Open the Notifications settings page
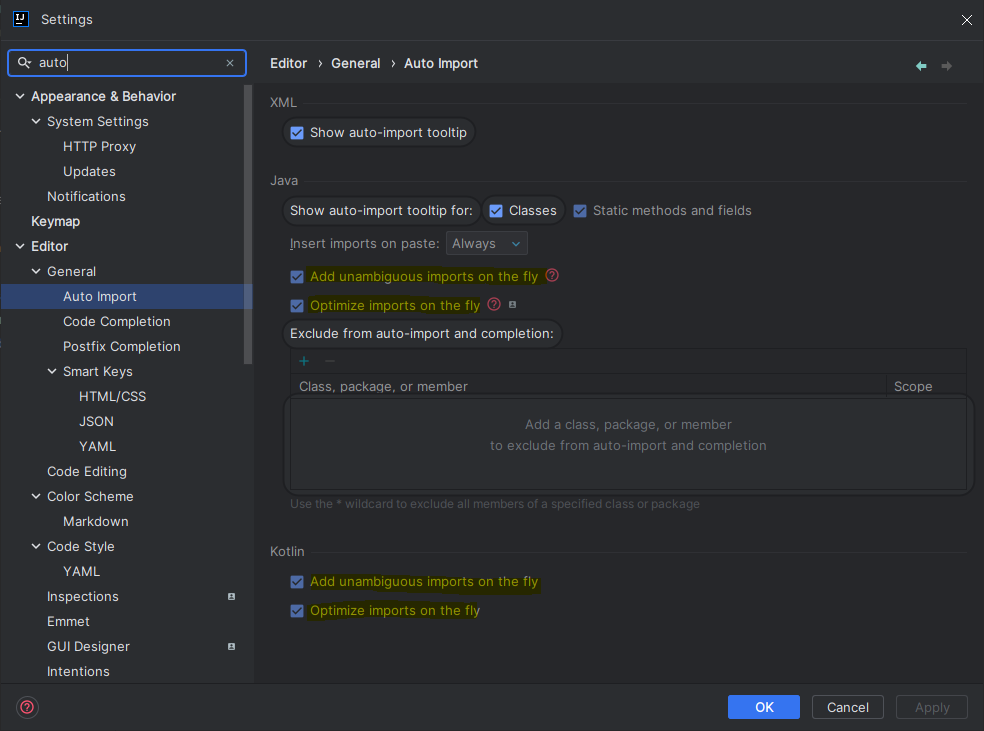984x731 pixels. (86, 196)
